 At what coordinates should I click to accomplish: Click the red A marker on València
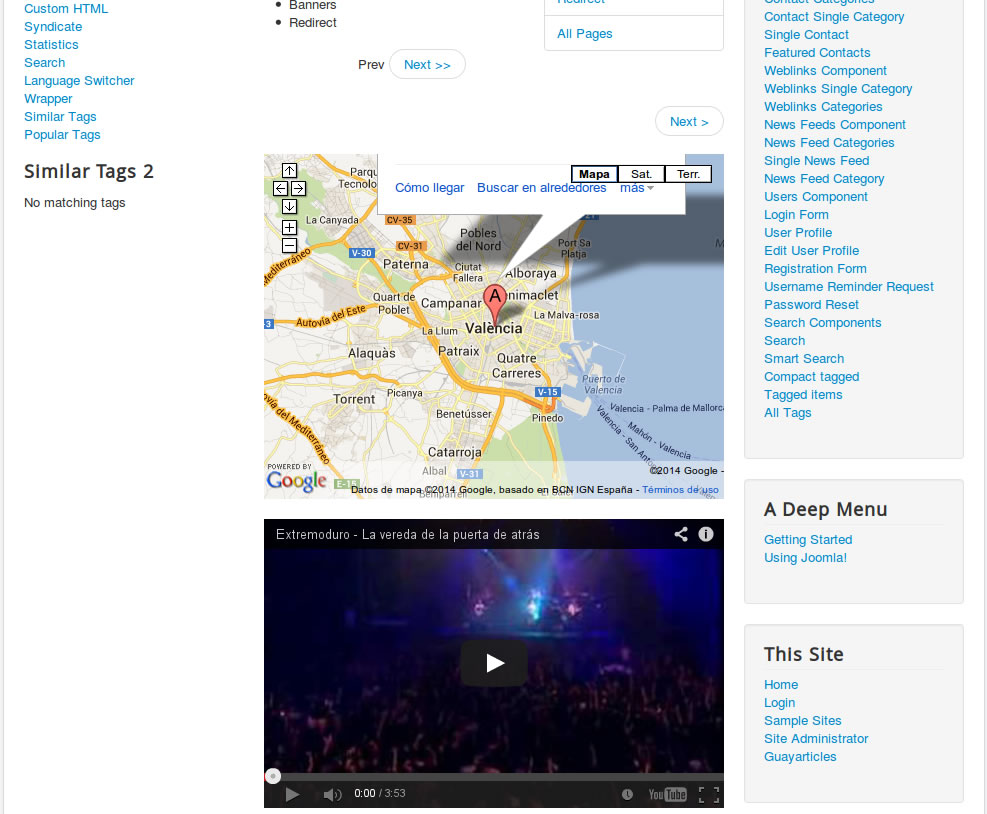494,299
